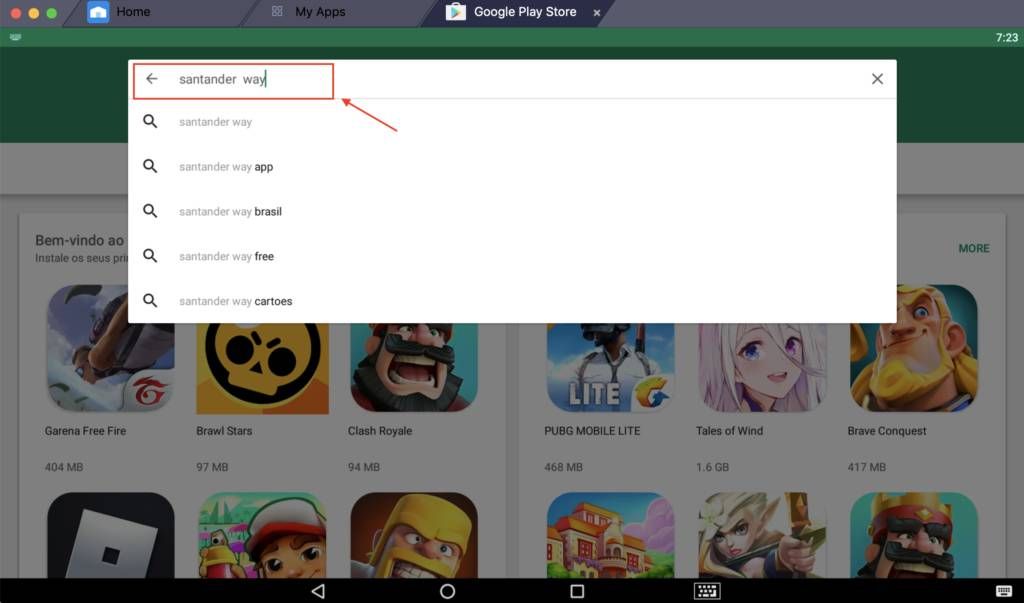Screen dimensions: 1024x603
Task: Click magnifier icon beside 'santander way cartoes'
Action: coord(150,301)
